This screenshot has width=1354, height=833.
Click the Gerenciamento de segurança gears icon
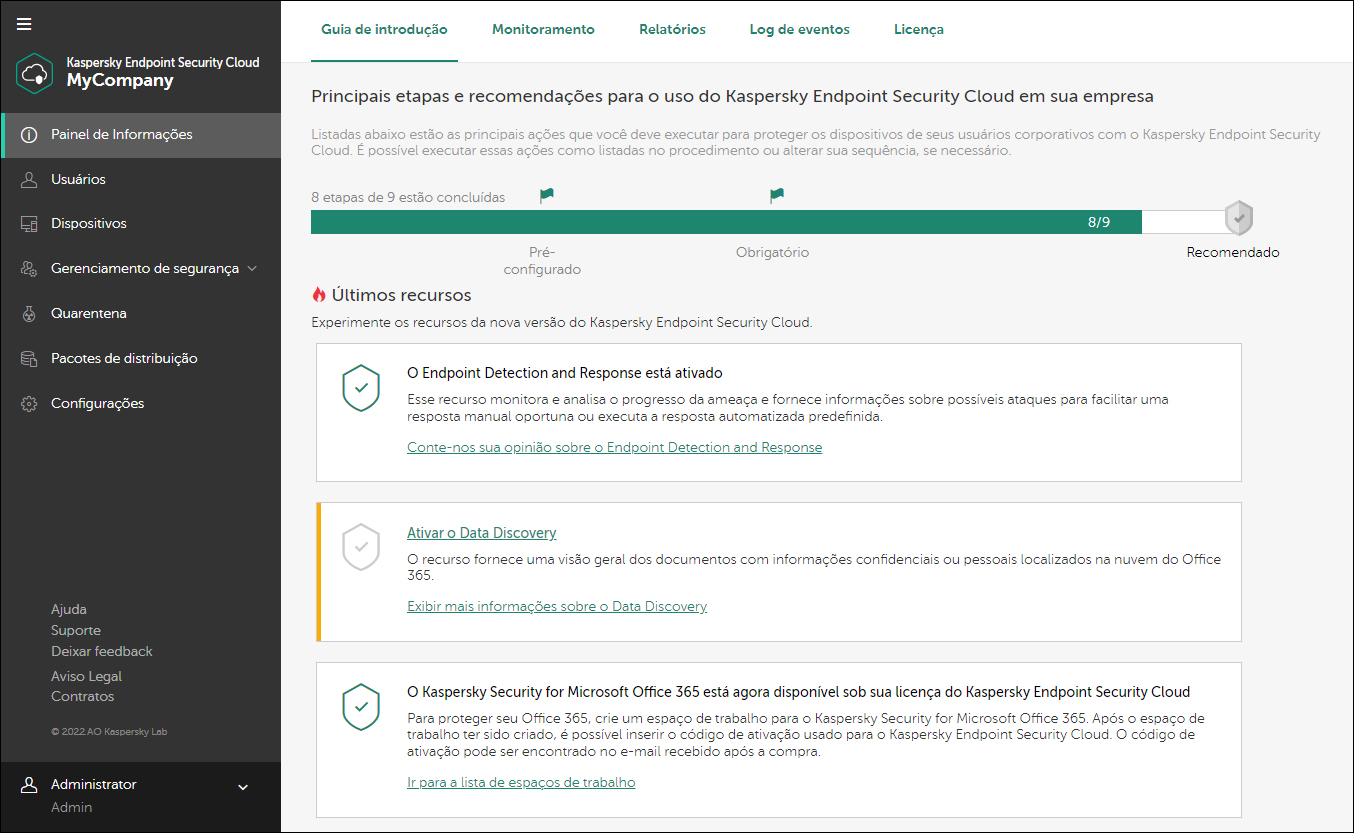[29, 269]
